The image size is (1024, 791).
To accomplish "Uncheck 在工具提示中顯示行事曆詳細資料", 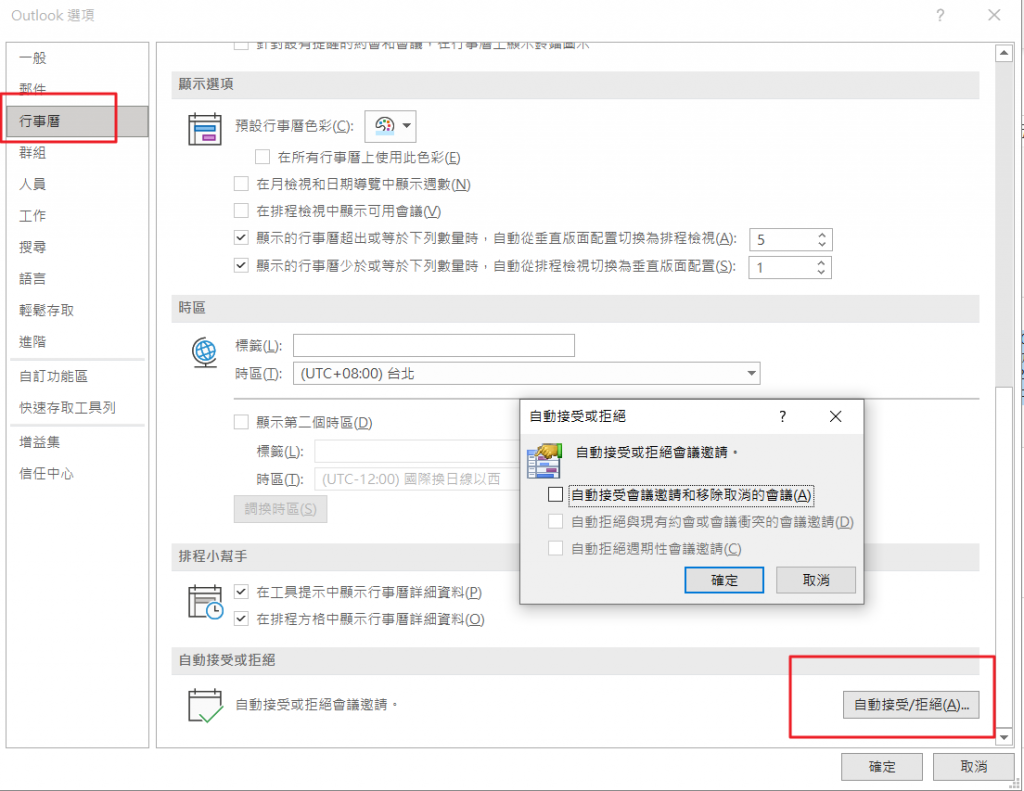I will click(x=241, y=592).
